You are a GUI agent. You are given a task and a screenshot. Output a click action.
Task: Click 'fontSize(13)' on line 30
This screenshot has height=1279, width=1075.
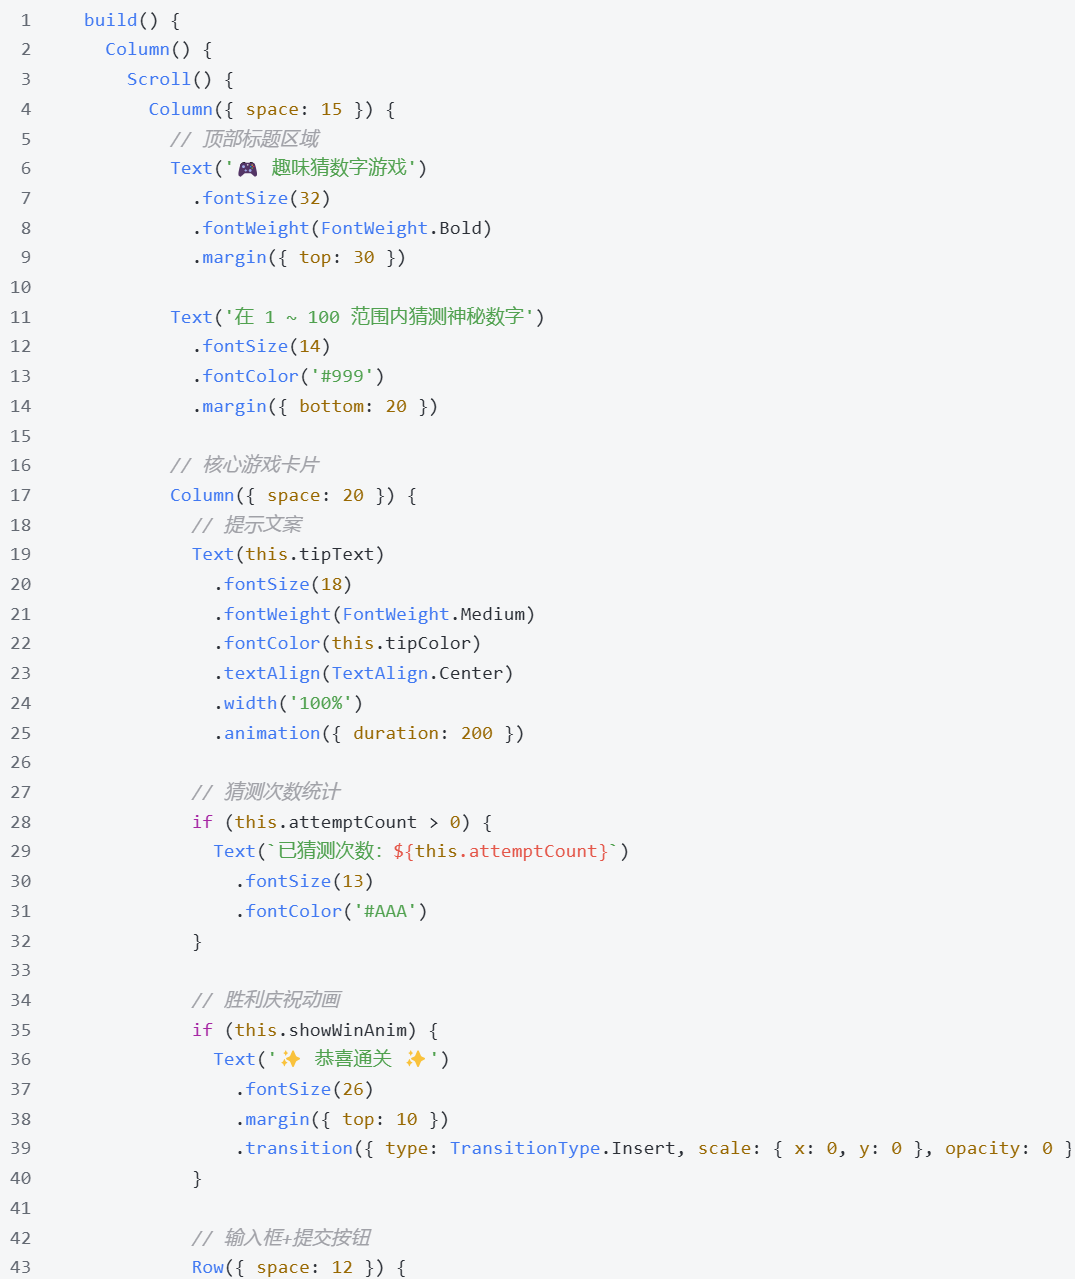309,881
